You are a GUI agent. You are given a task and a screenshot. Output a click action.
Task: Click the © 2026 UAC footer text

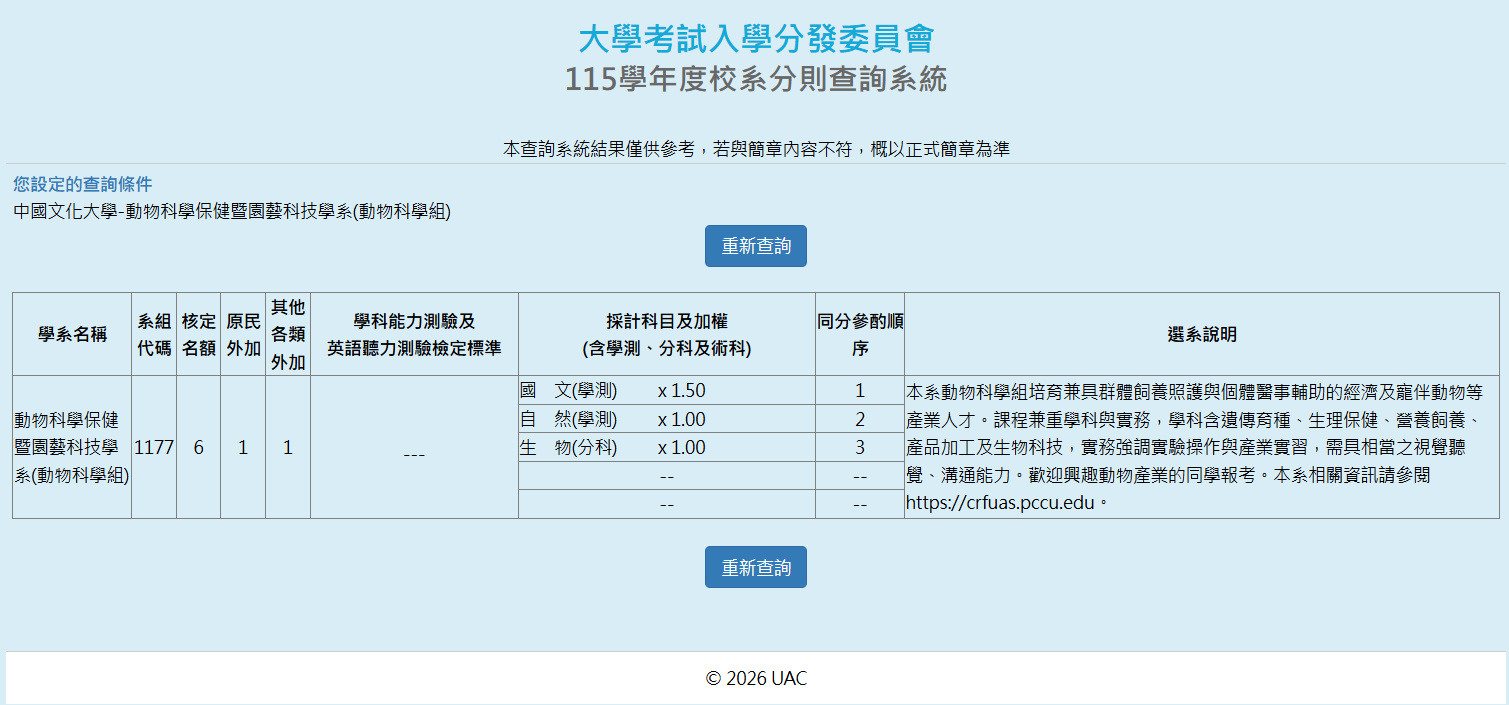[x=755, y=678]
